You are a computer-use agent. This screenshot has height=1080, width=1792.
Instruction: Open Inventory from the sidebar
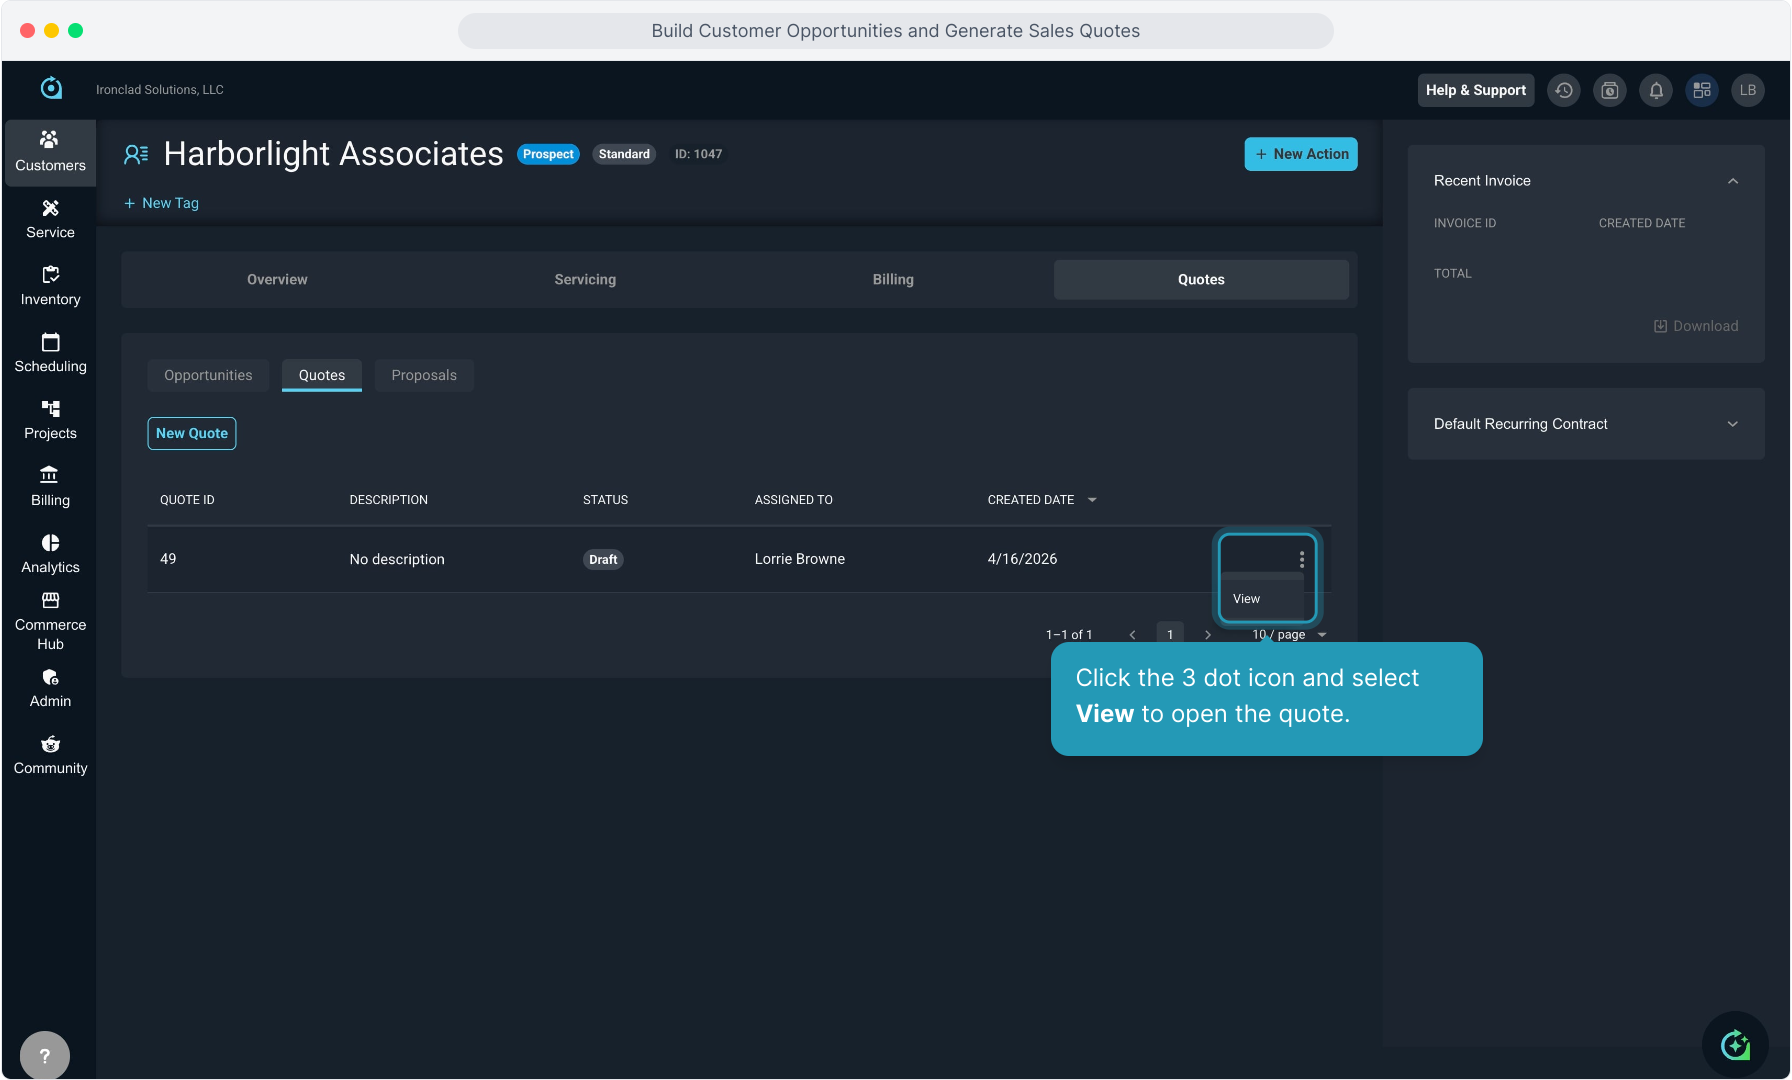pos(50,286)
